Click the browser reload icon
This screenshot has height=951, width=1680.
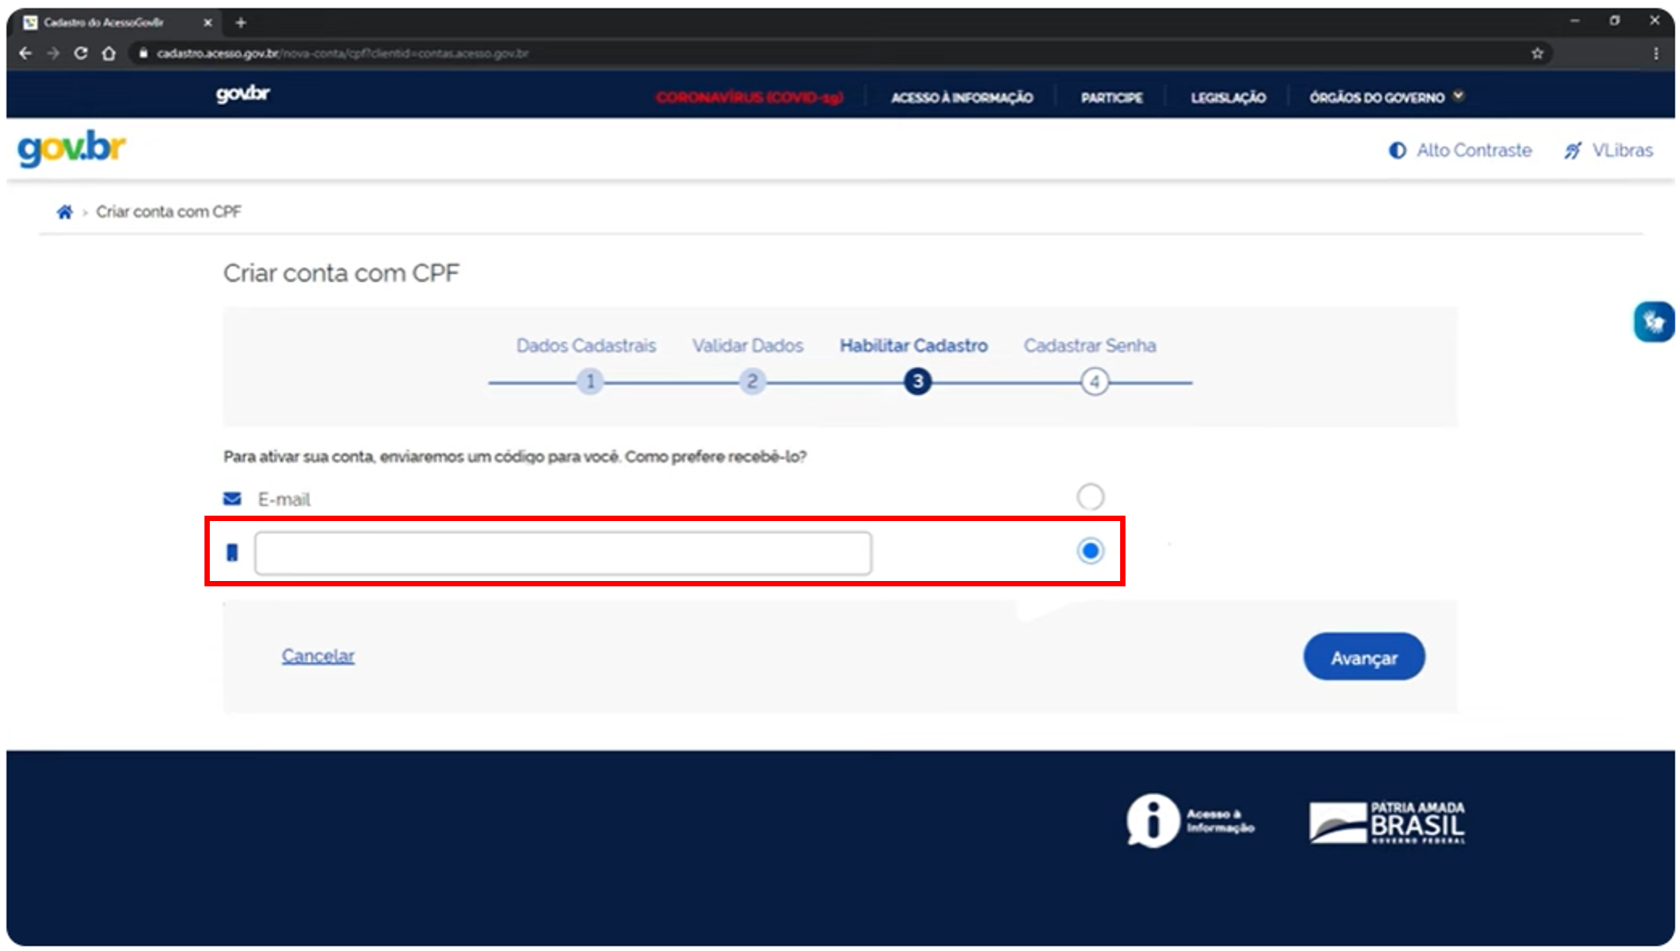81,53
